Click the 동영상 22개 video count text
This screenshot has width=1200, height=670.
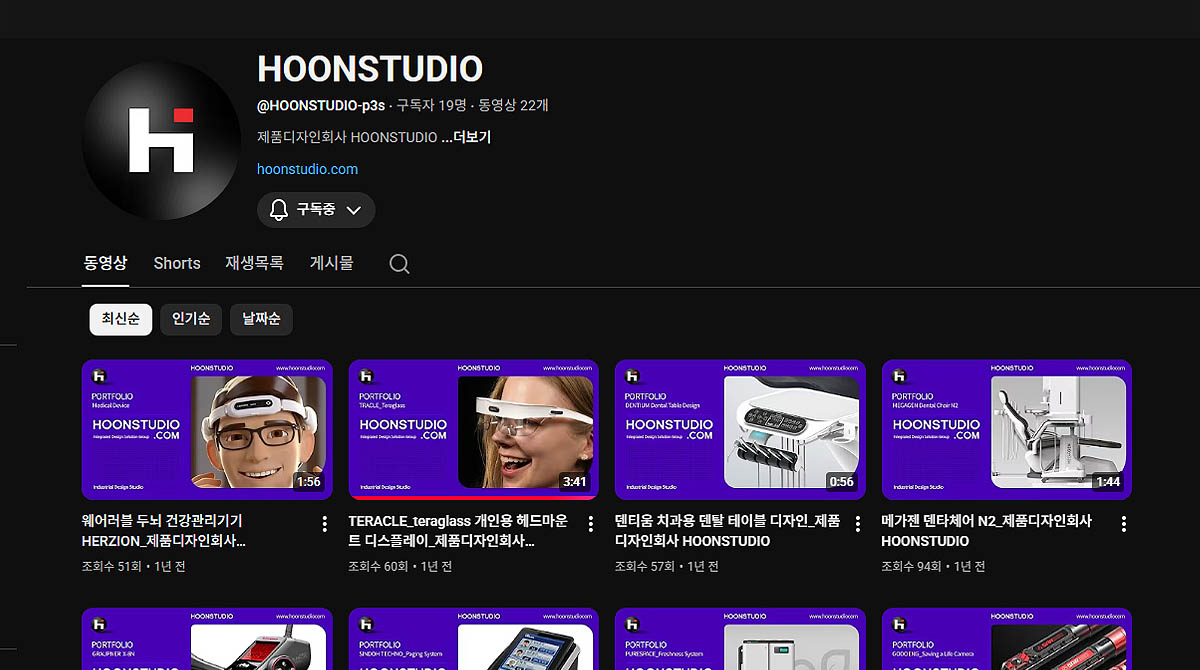513,105
